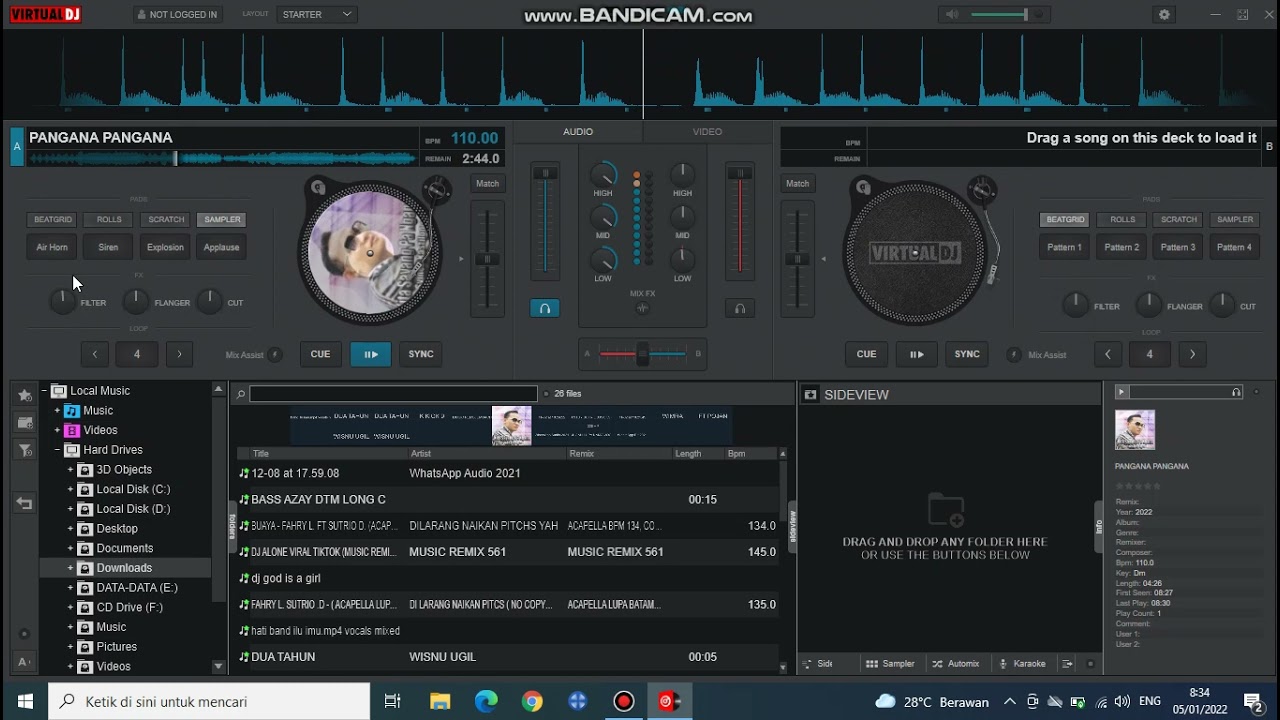1280x720 pixels.
Task: Trigger the Air Horn sample pad
Action: click(52, 247)
